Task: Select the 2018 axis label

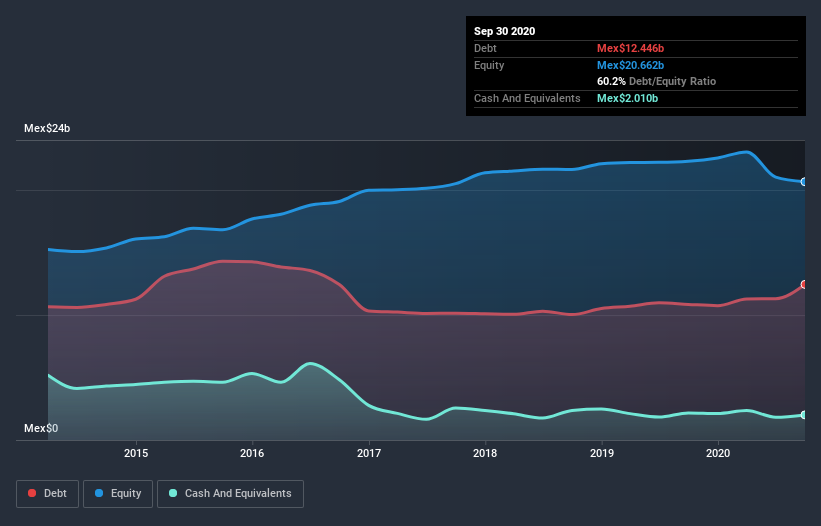Action: tap(485, 453)
